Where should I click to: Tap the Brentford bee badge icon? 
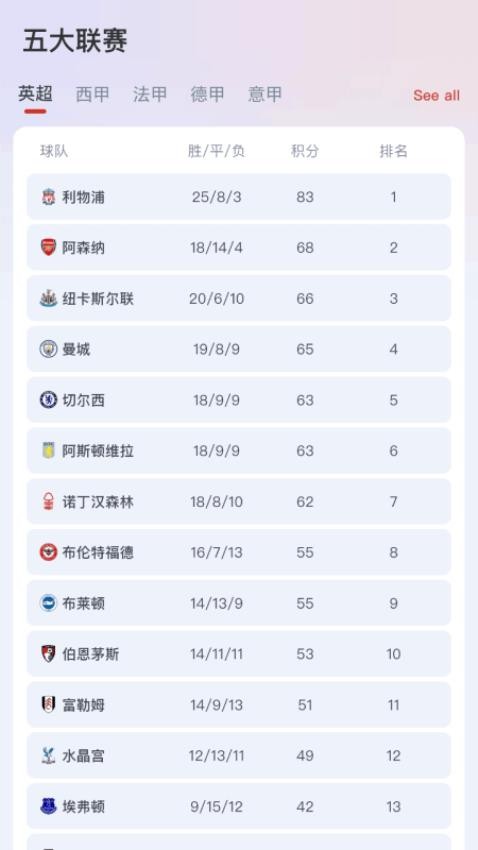coord(48,552)
